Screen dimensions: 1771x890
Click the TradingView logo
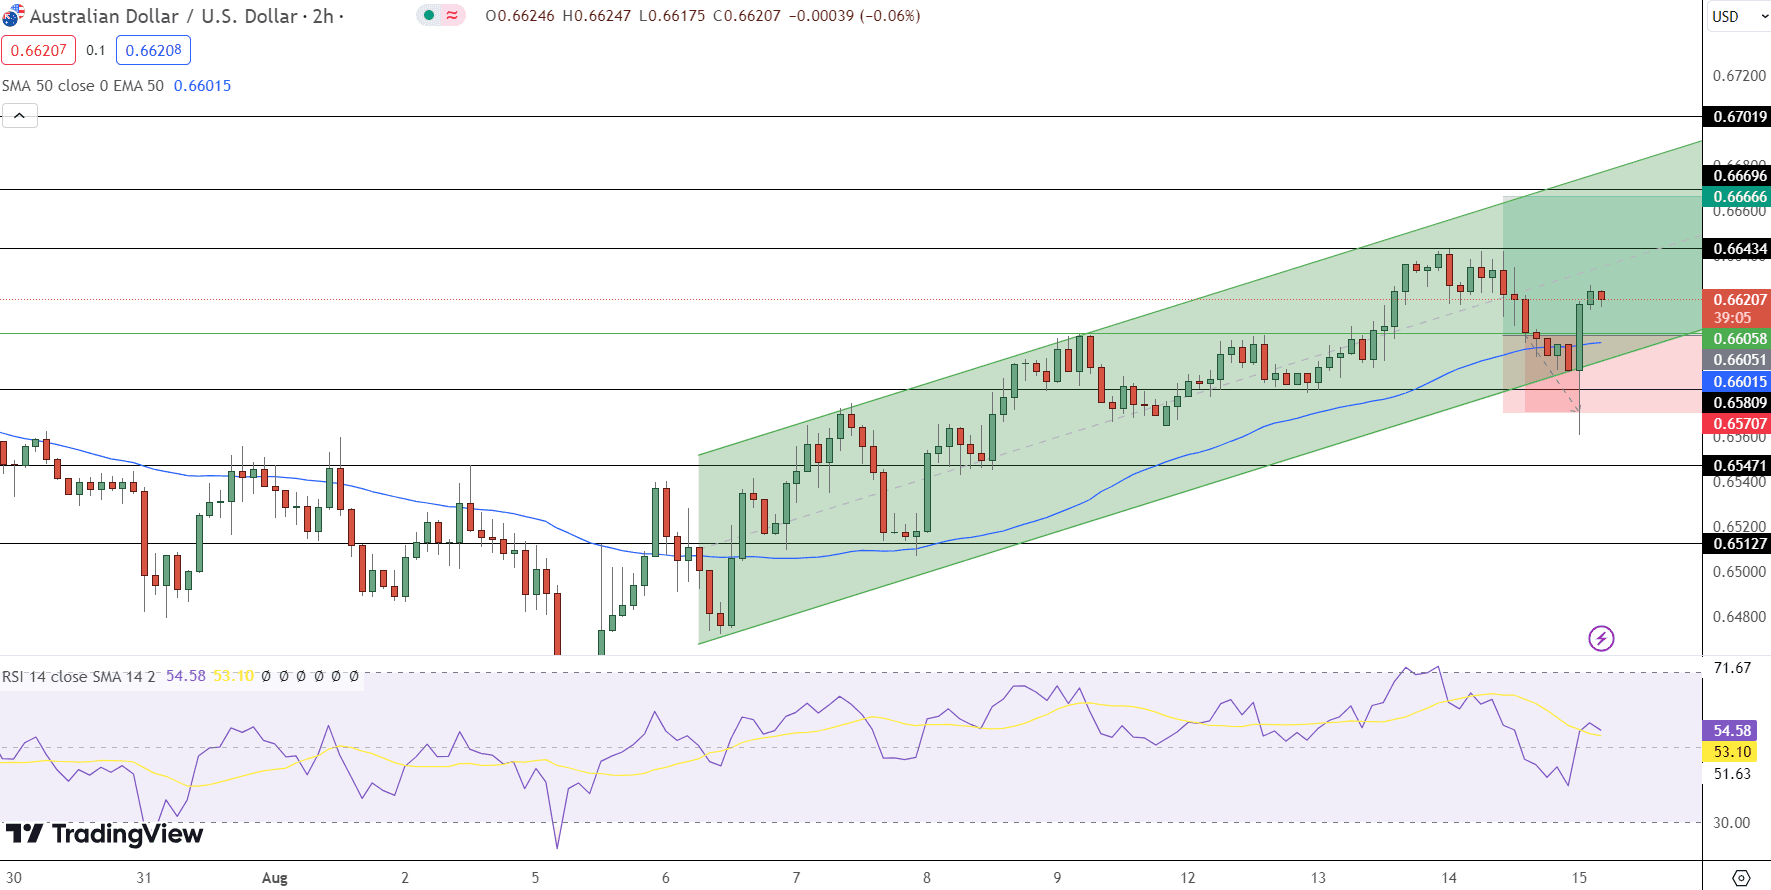(104, 834)
